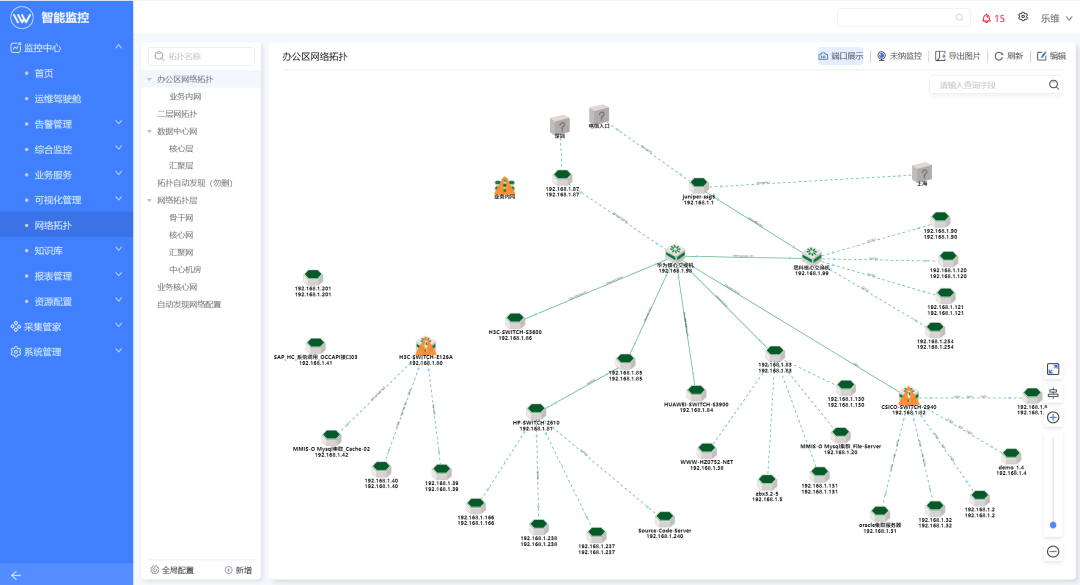Collapse the 办公区网络拓扑 tree node
This screenshot has height=585, width=1080.
150,79
